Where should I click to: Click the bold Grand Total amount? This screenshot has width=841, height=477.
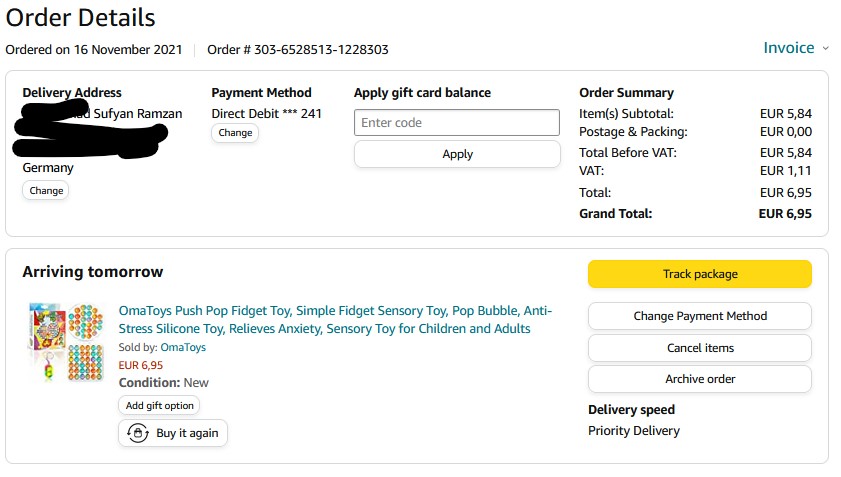point(785,213)
